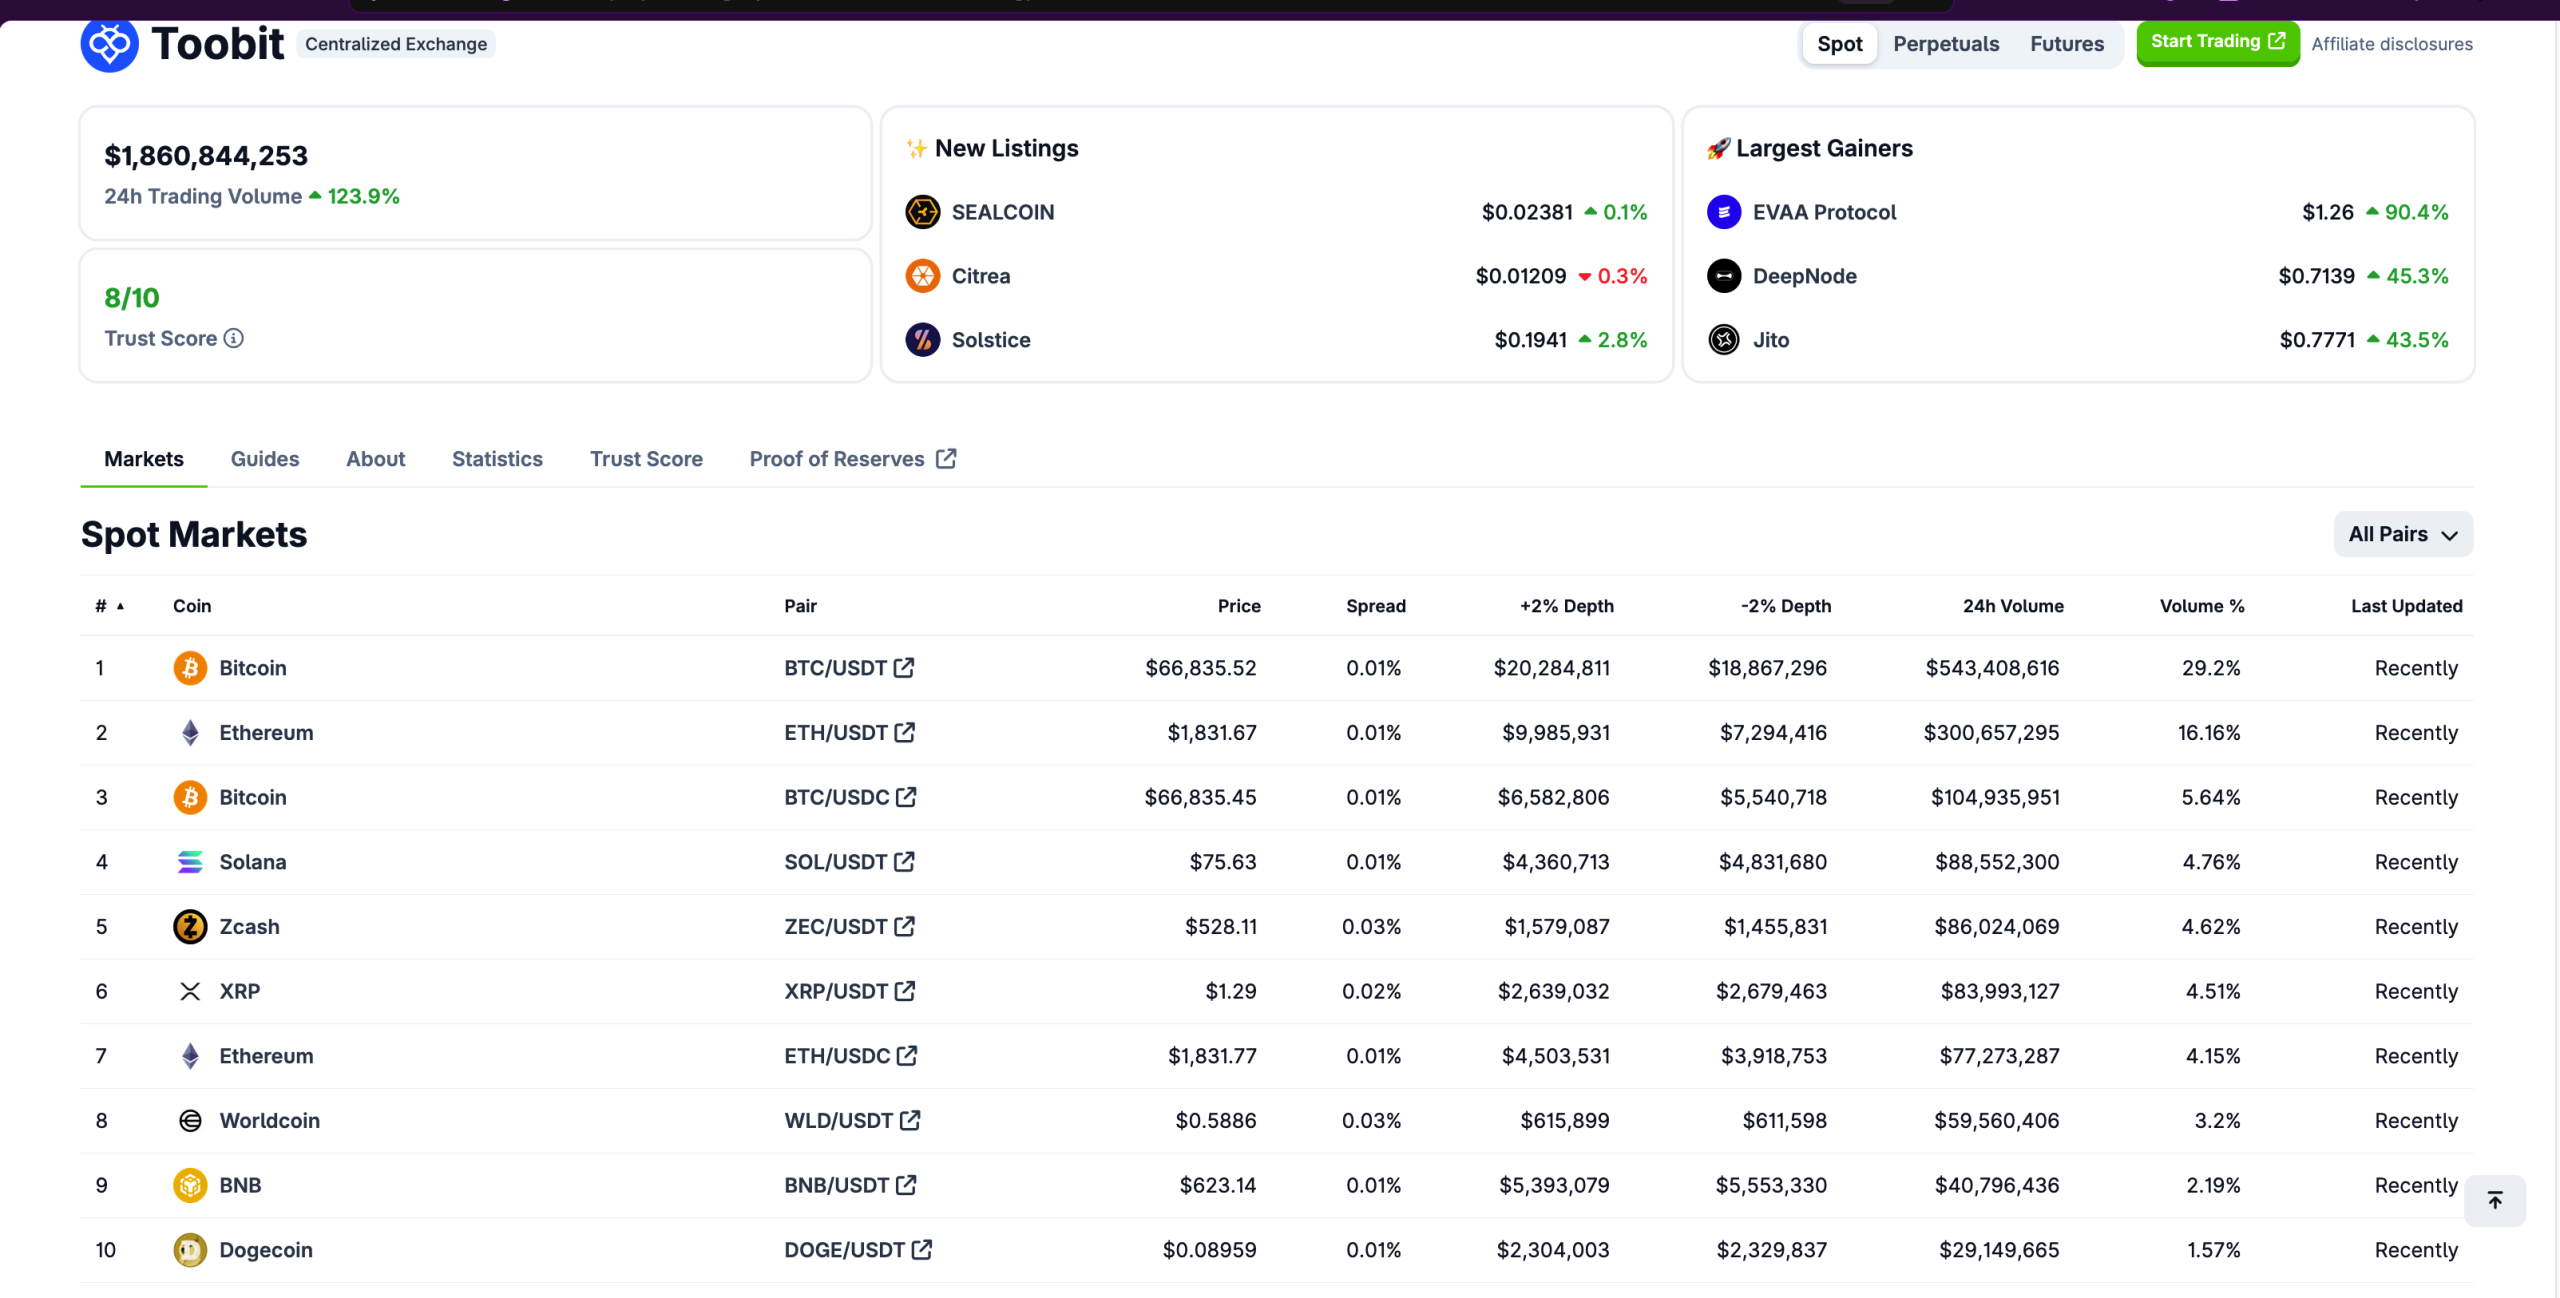2560x1298 pixels.
Task: Click the Citrea coin icon
Action: [922, 276]
